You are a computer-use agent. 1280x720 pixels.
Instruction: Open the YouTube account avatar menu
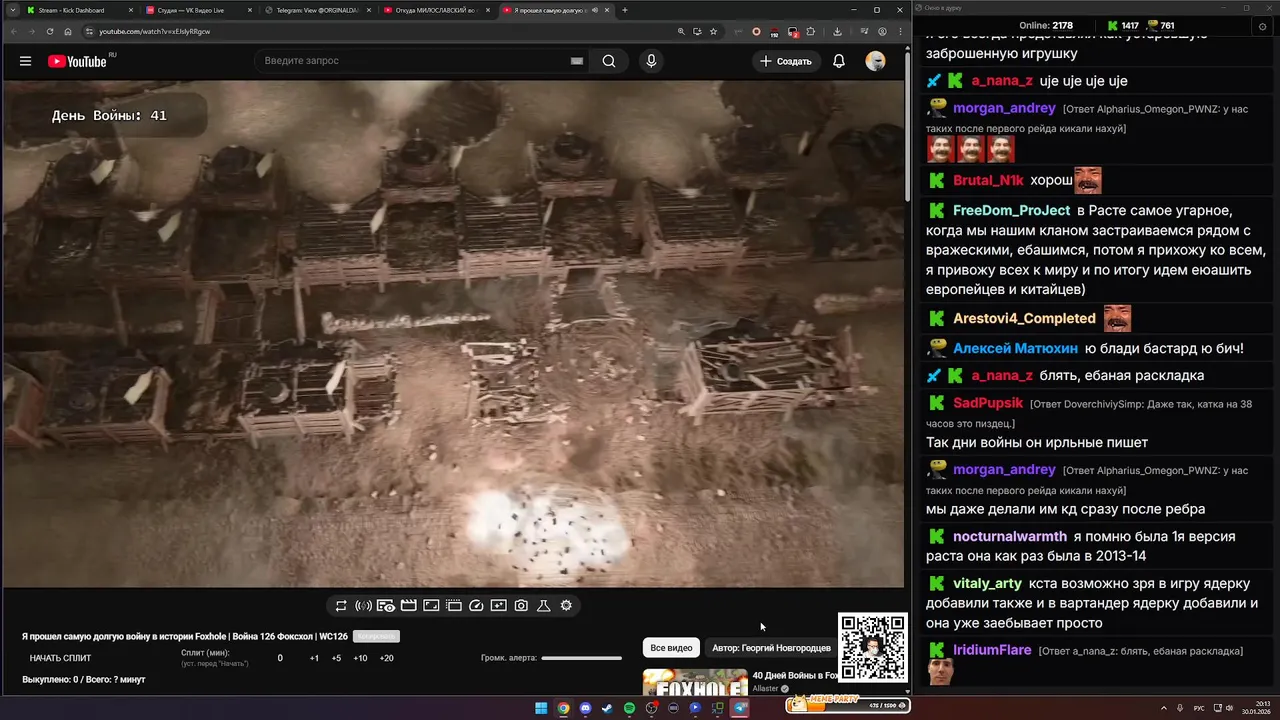(875, 61)
